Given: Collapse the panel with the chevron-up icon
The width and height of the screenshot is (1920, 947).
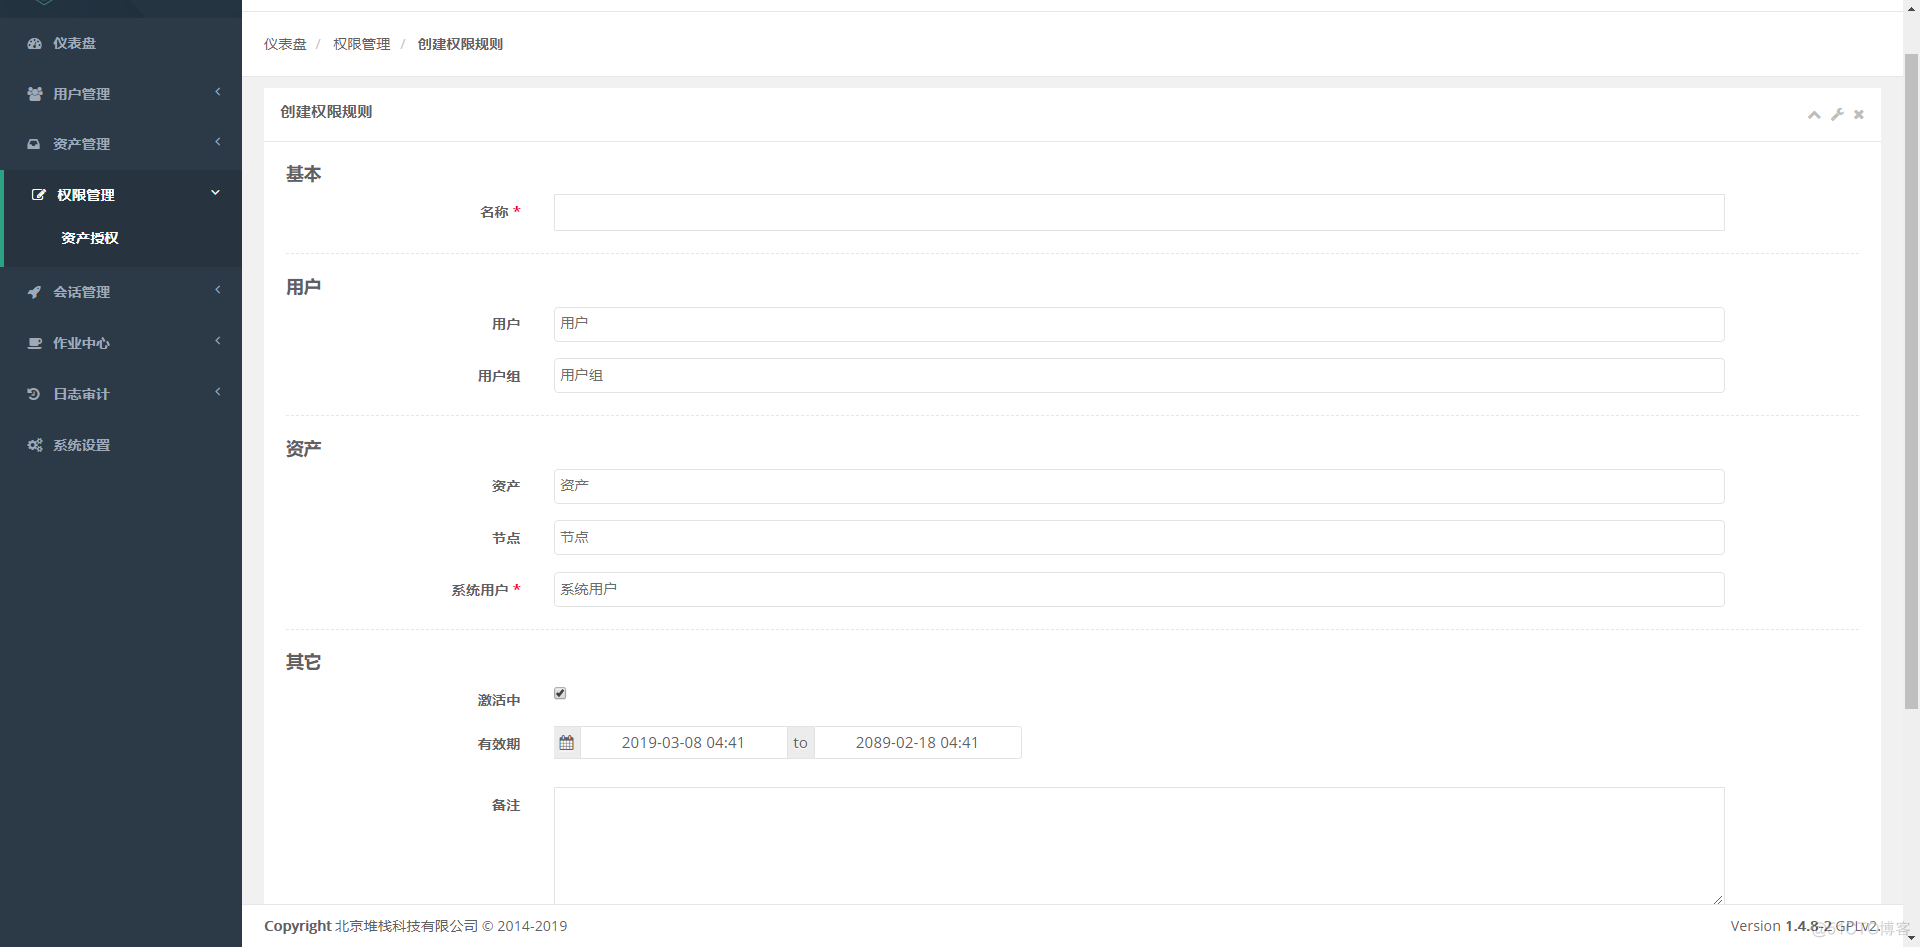Looking at the screenshot, I should (1814, 115).
